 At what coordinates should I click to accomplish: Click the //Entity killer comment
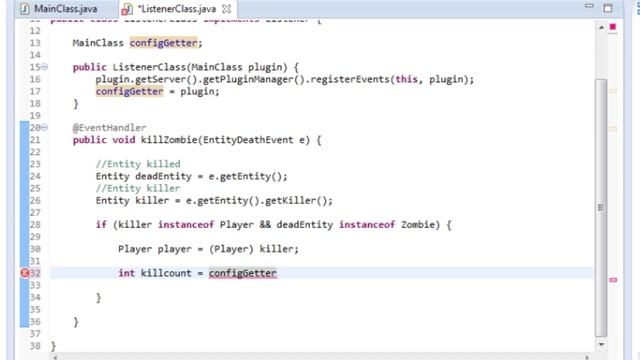(138, 188)
